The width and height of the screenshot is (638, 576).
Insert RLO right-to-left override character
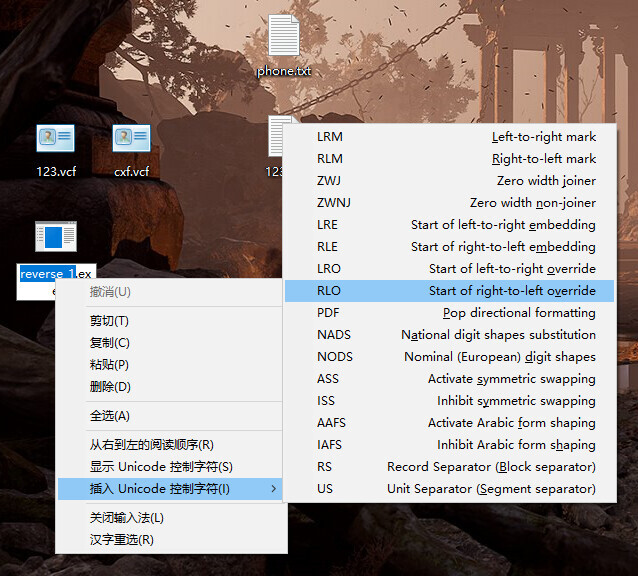click(450, 290)
